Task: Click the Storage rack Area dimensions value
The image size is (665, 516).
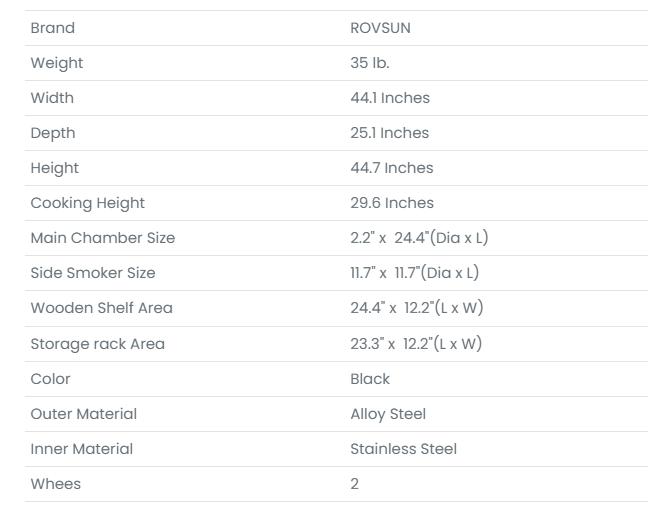Action: tap(415, 344)
